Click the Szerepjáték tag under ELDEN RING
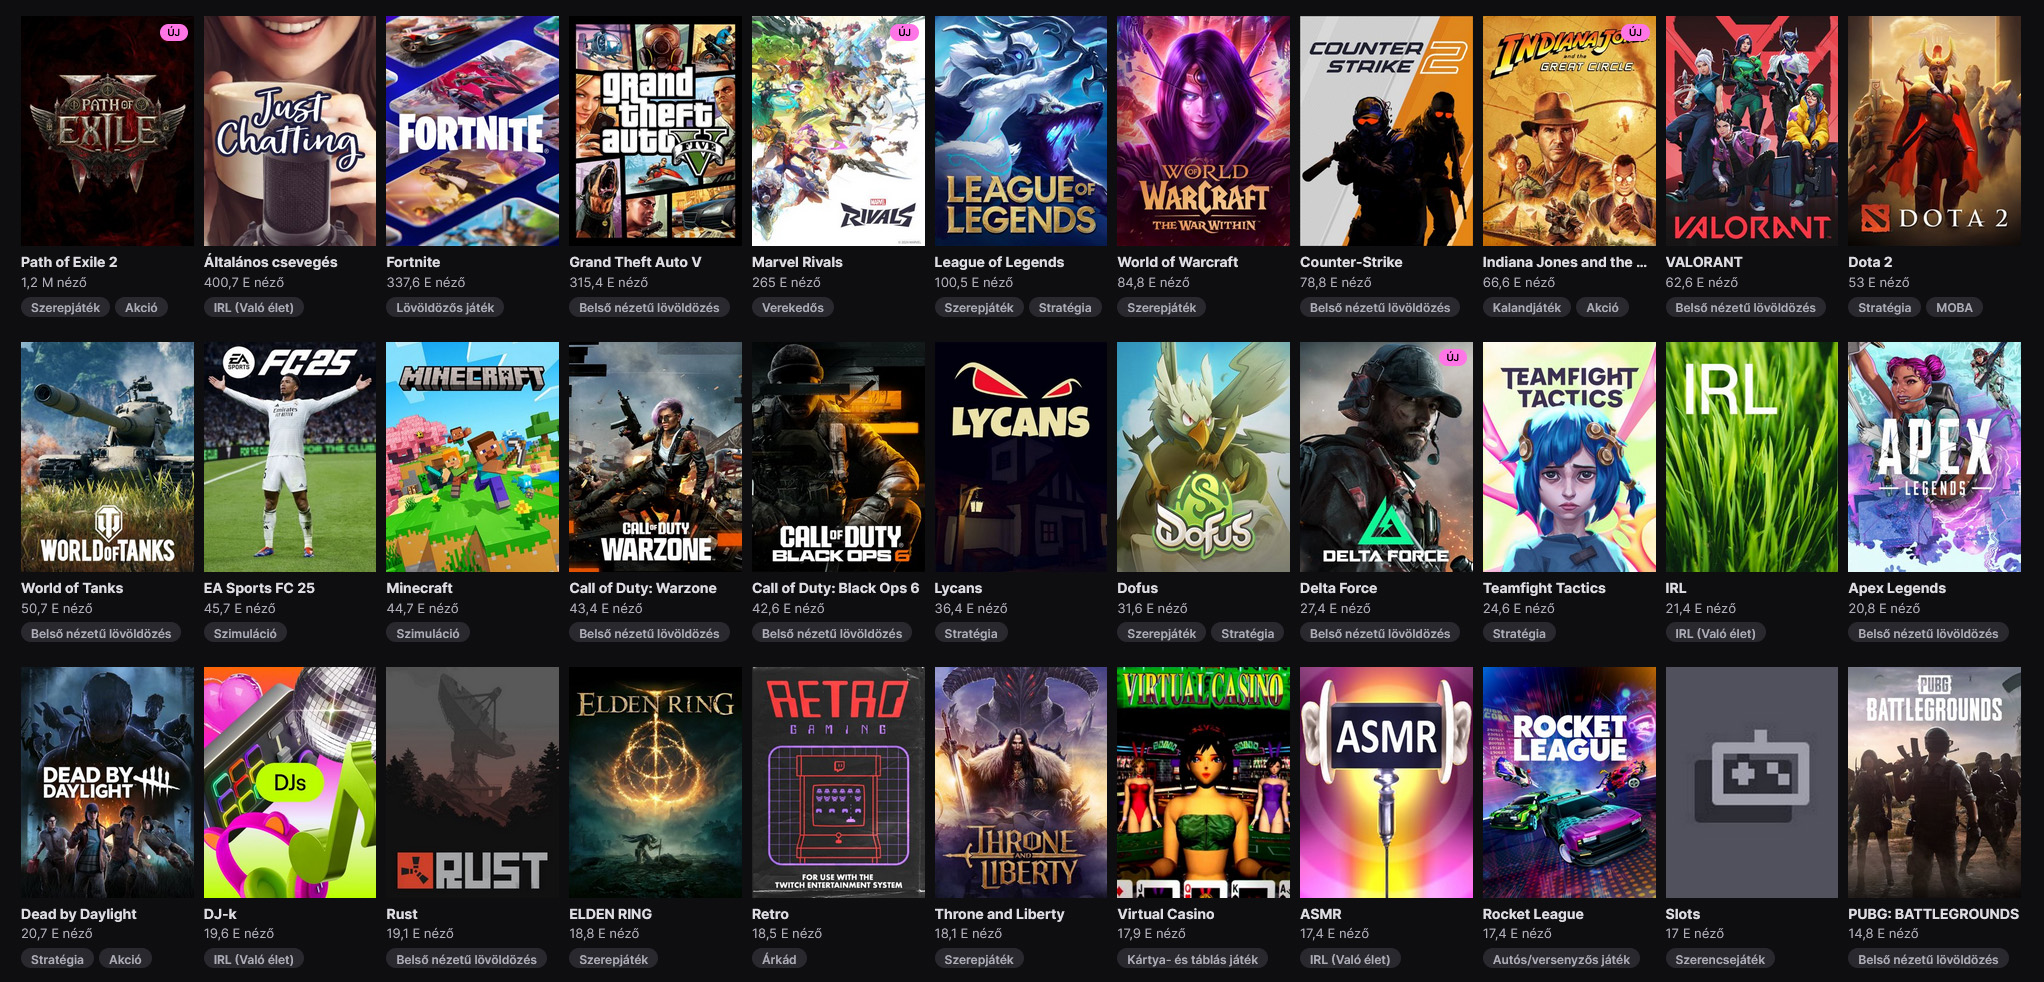 pyautogui.click(x=614, y=960)
